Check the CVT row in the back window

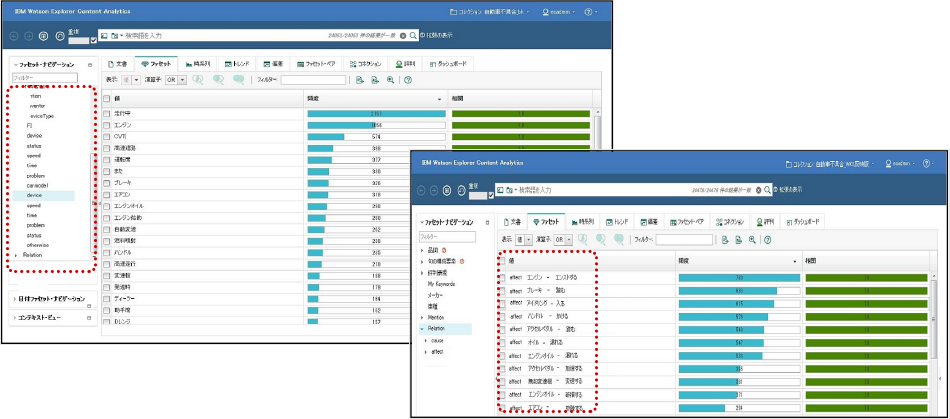pos(107,136)
